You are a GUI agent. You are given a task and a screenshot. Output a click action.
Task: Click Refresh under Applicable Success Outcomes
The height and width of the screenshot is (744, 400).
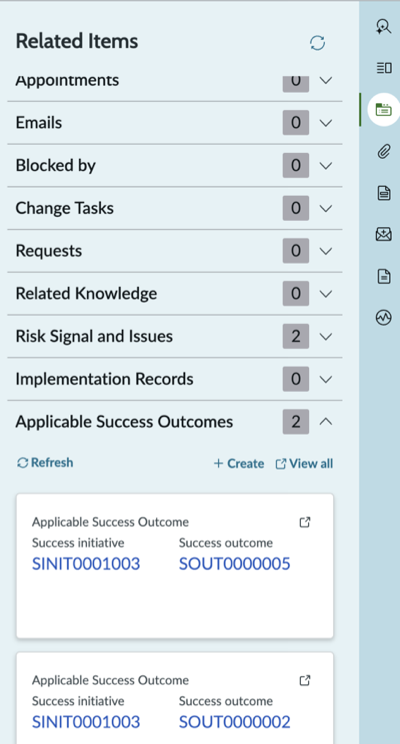coord(45,463)
